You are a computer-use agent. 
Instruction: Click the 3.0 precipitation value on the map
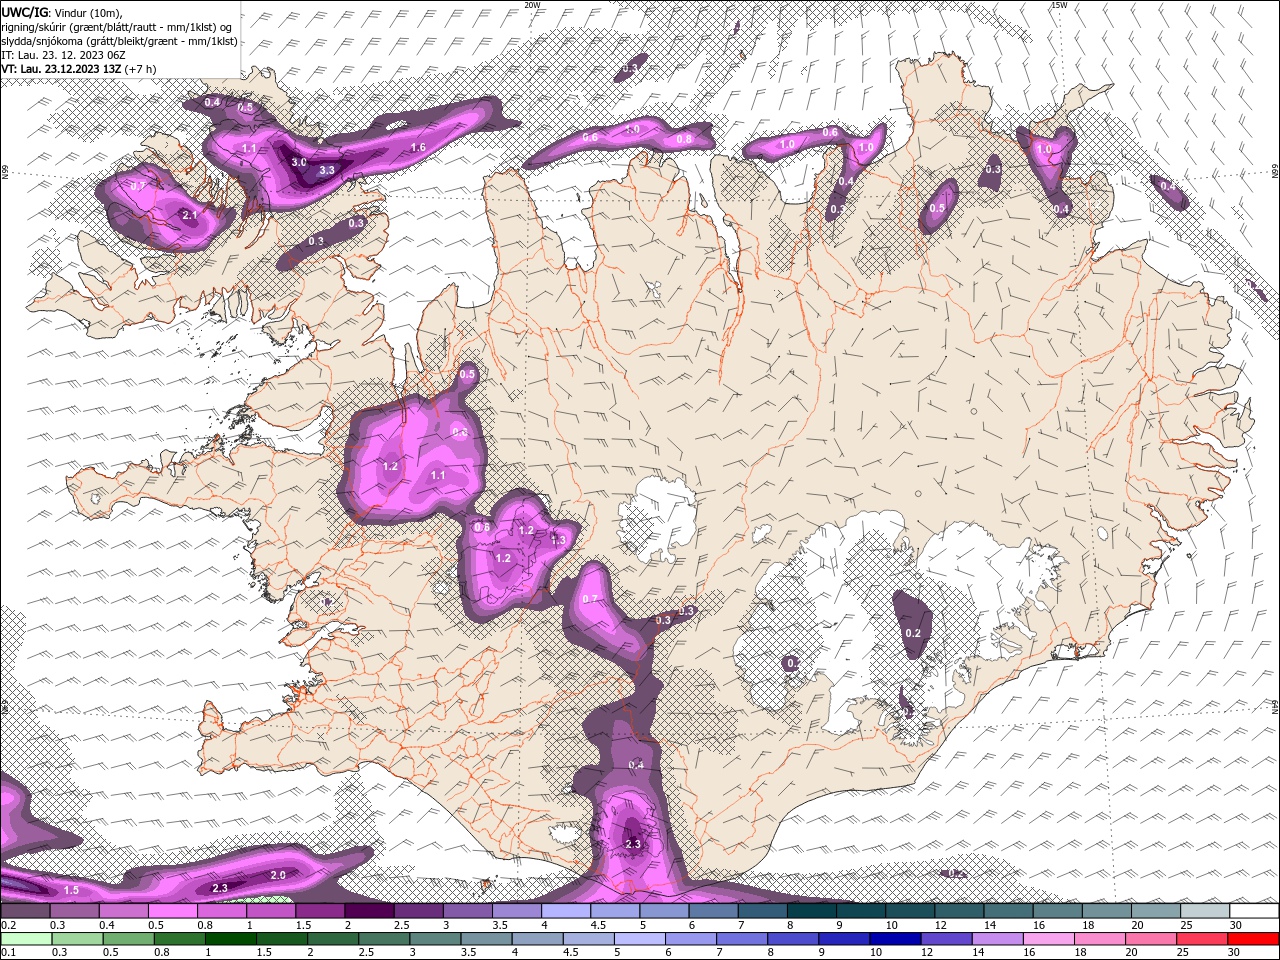point(298,161)
